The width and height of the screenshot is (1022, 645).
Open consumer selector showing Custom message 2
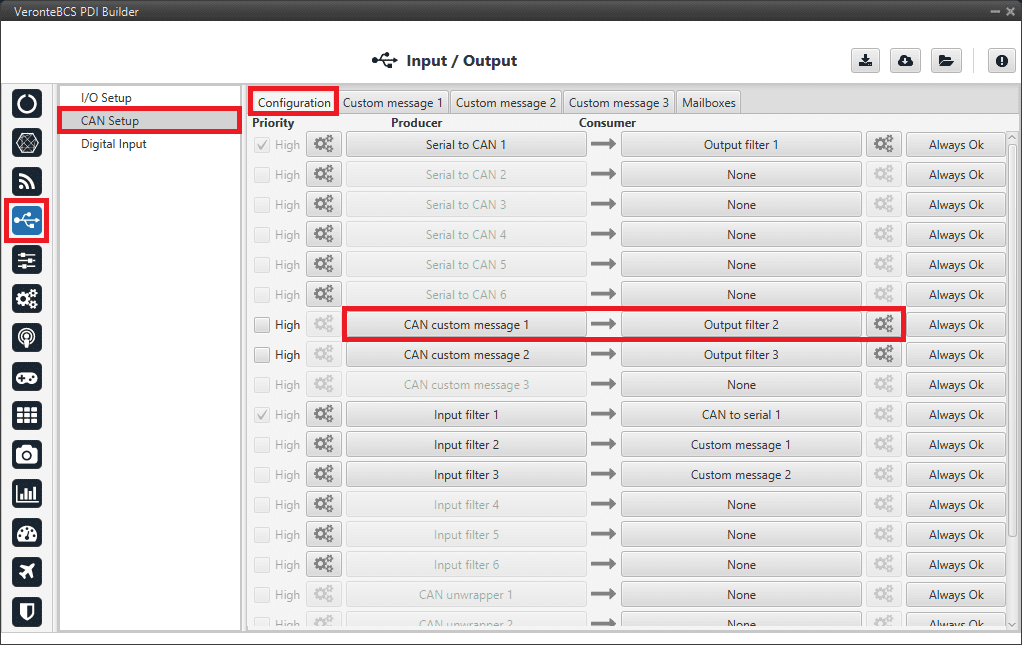point(741,474)
